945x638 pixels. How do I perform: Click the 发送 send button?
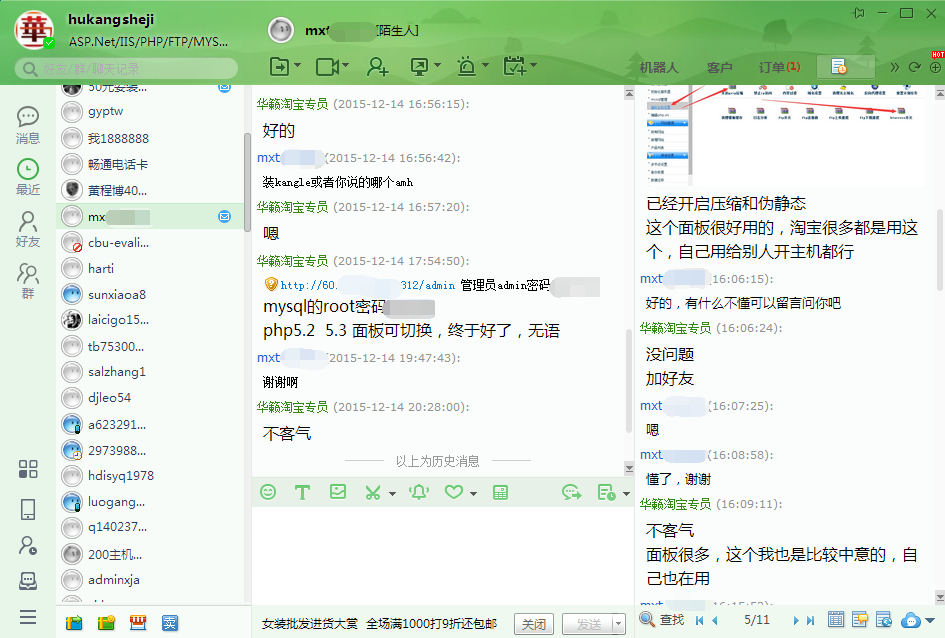point(588,624)
